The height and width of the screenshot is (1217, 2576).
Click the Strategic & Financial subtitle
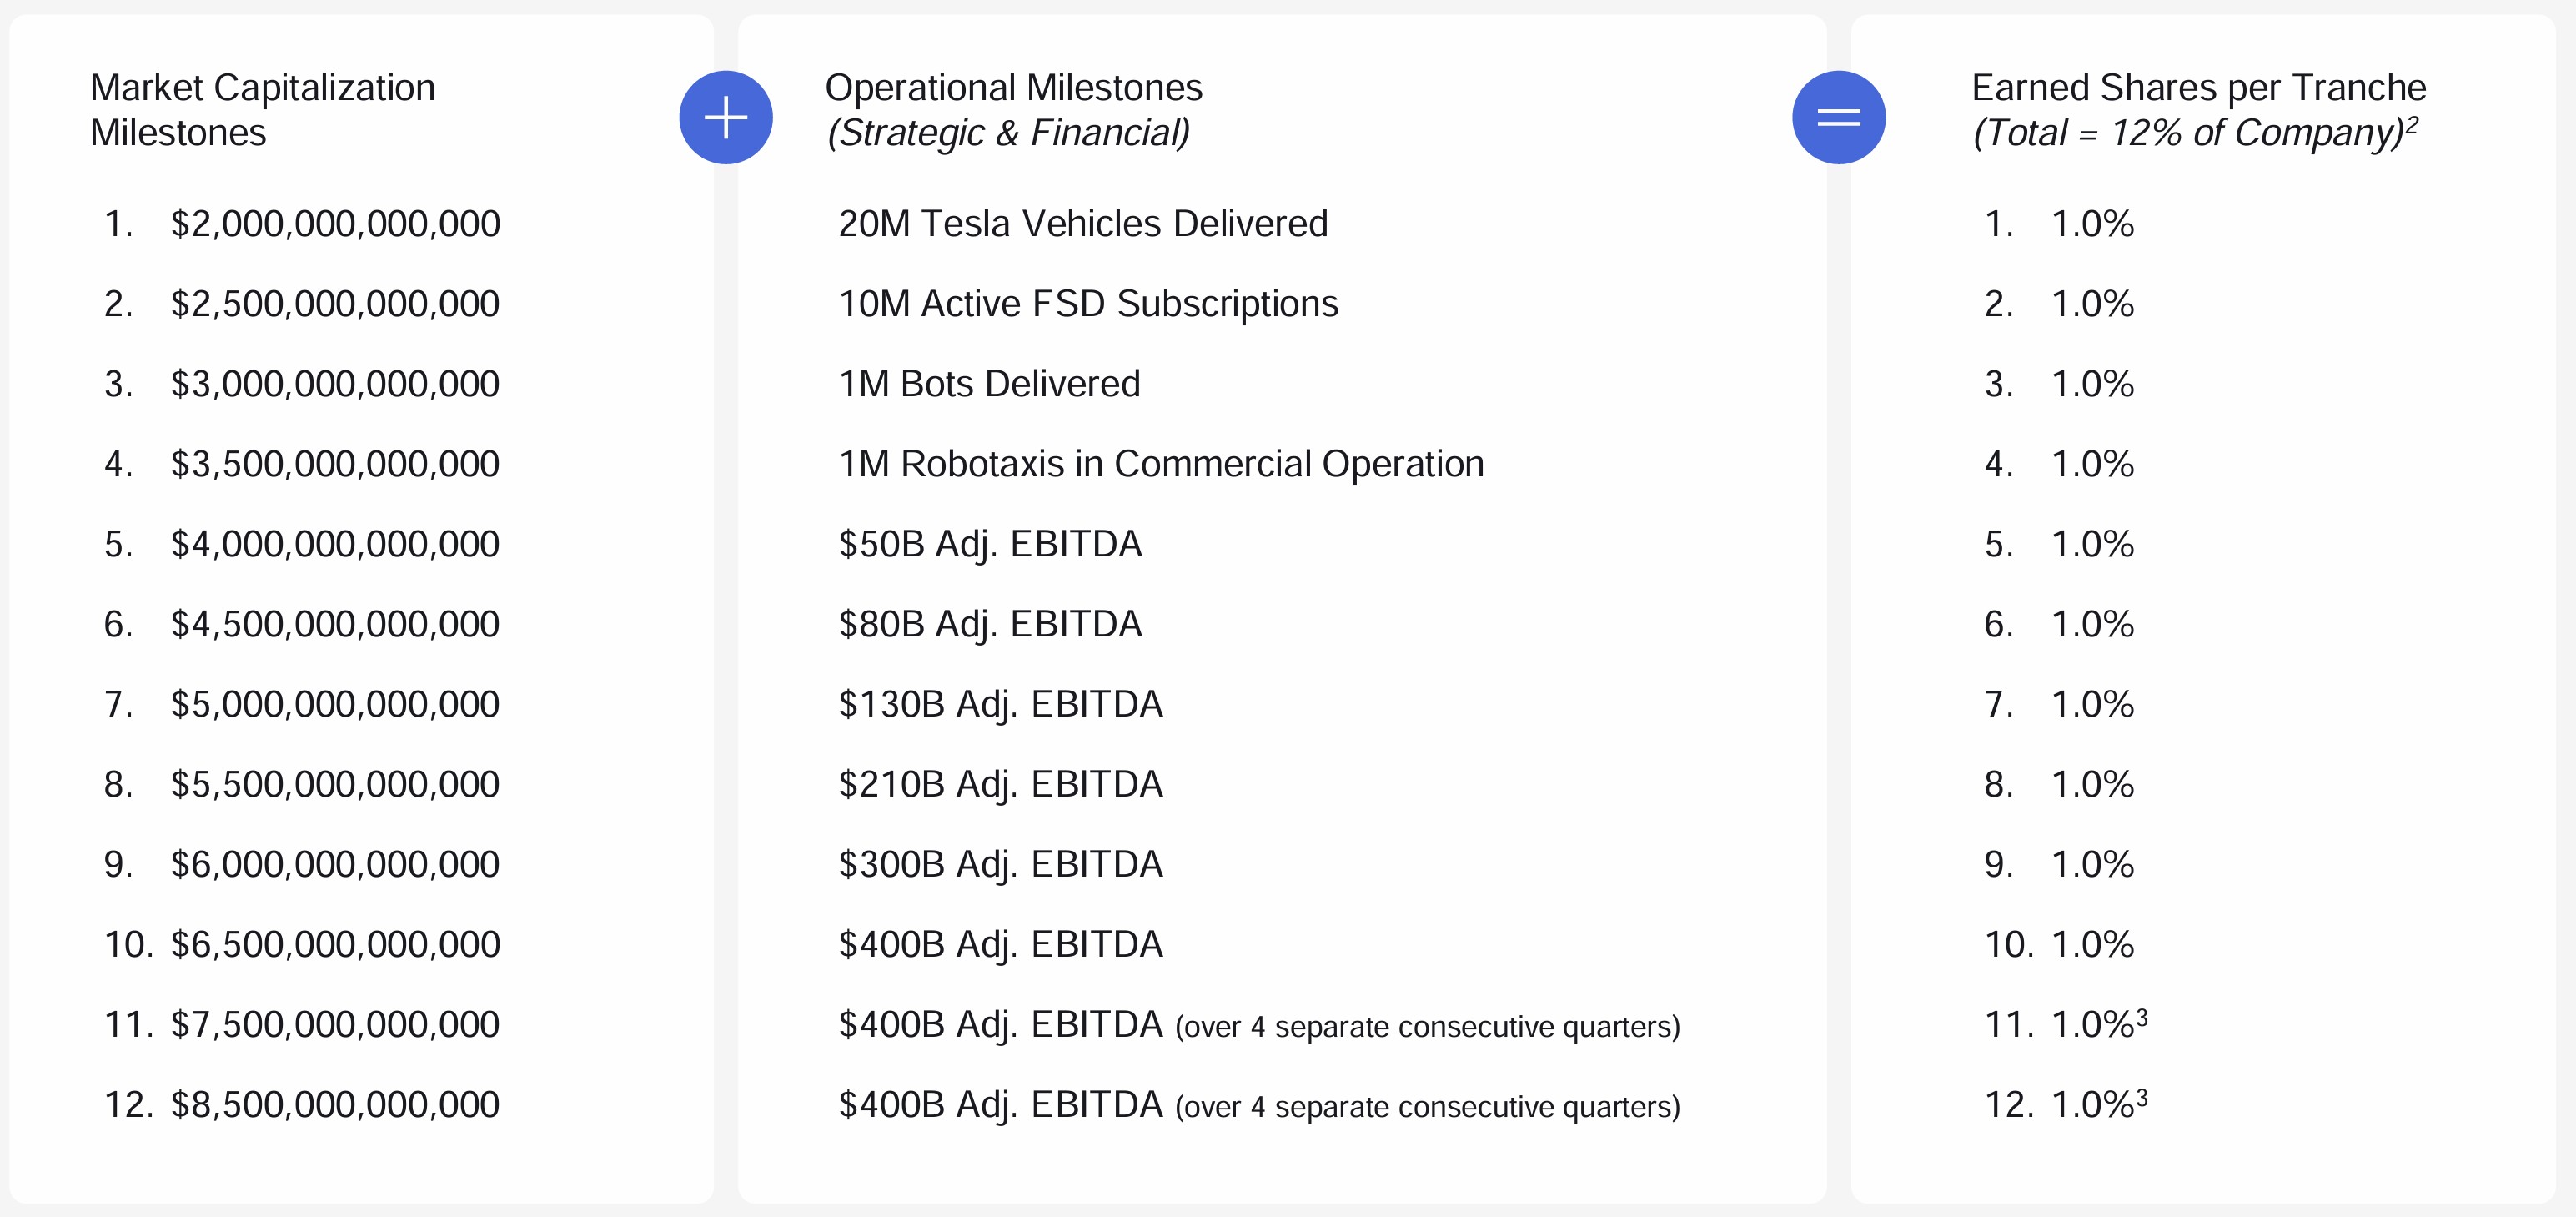1008,133
